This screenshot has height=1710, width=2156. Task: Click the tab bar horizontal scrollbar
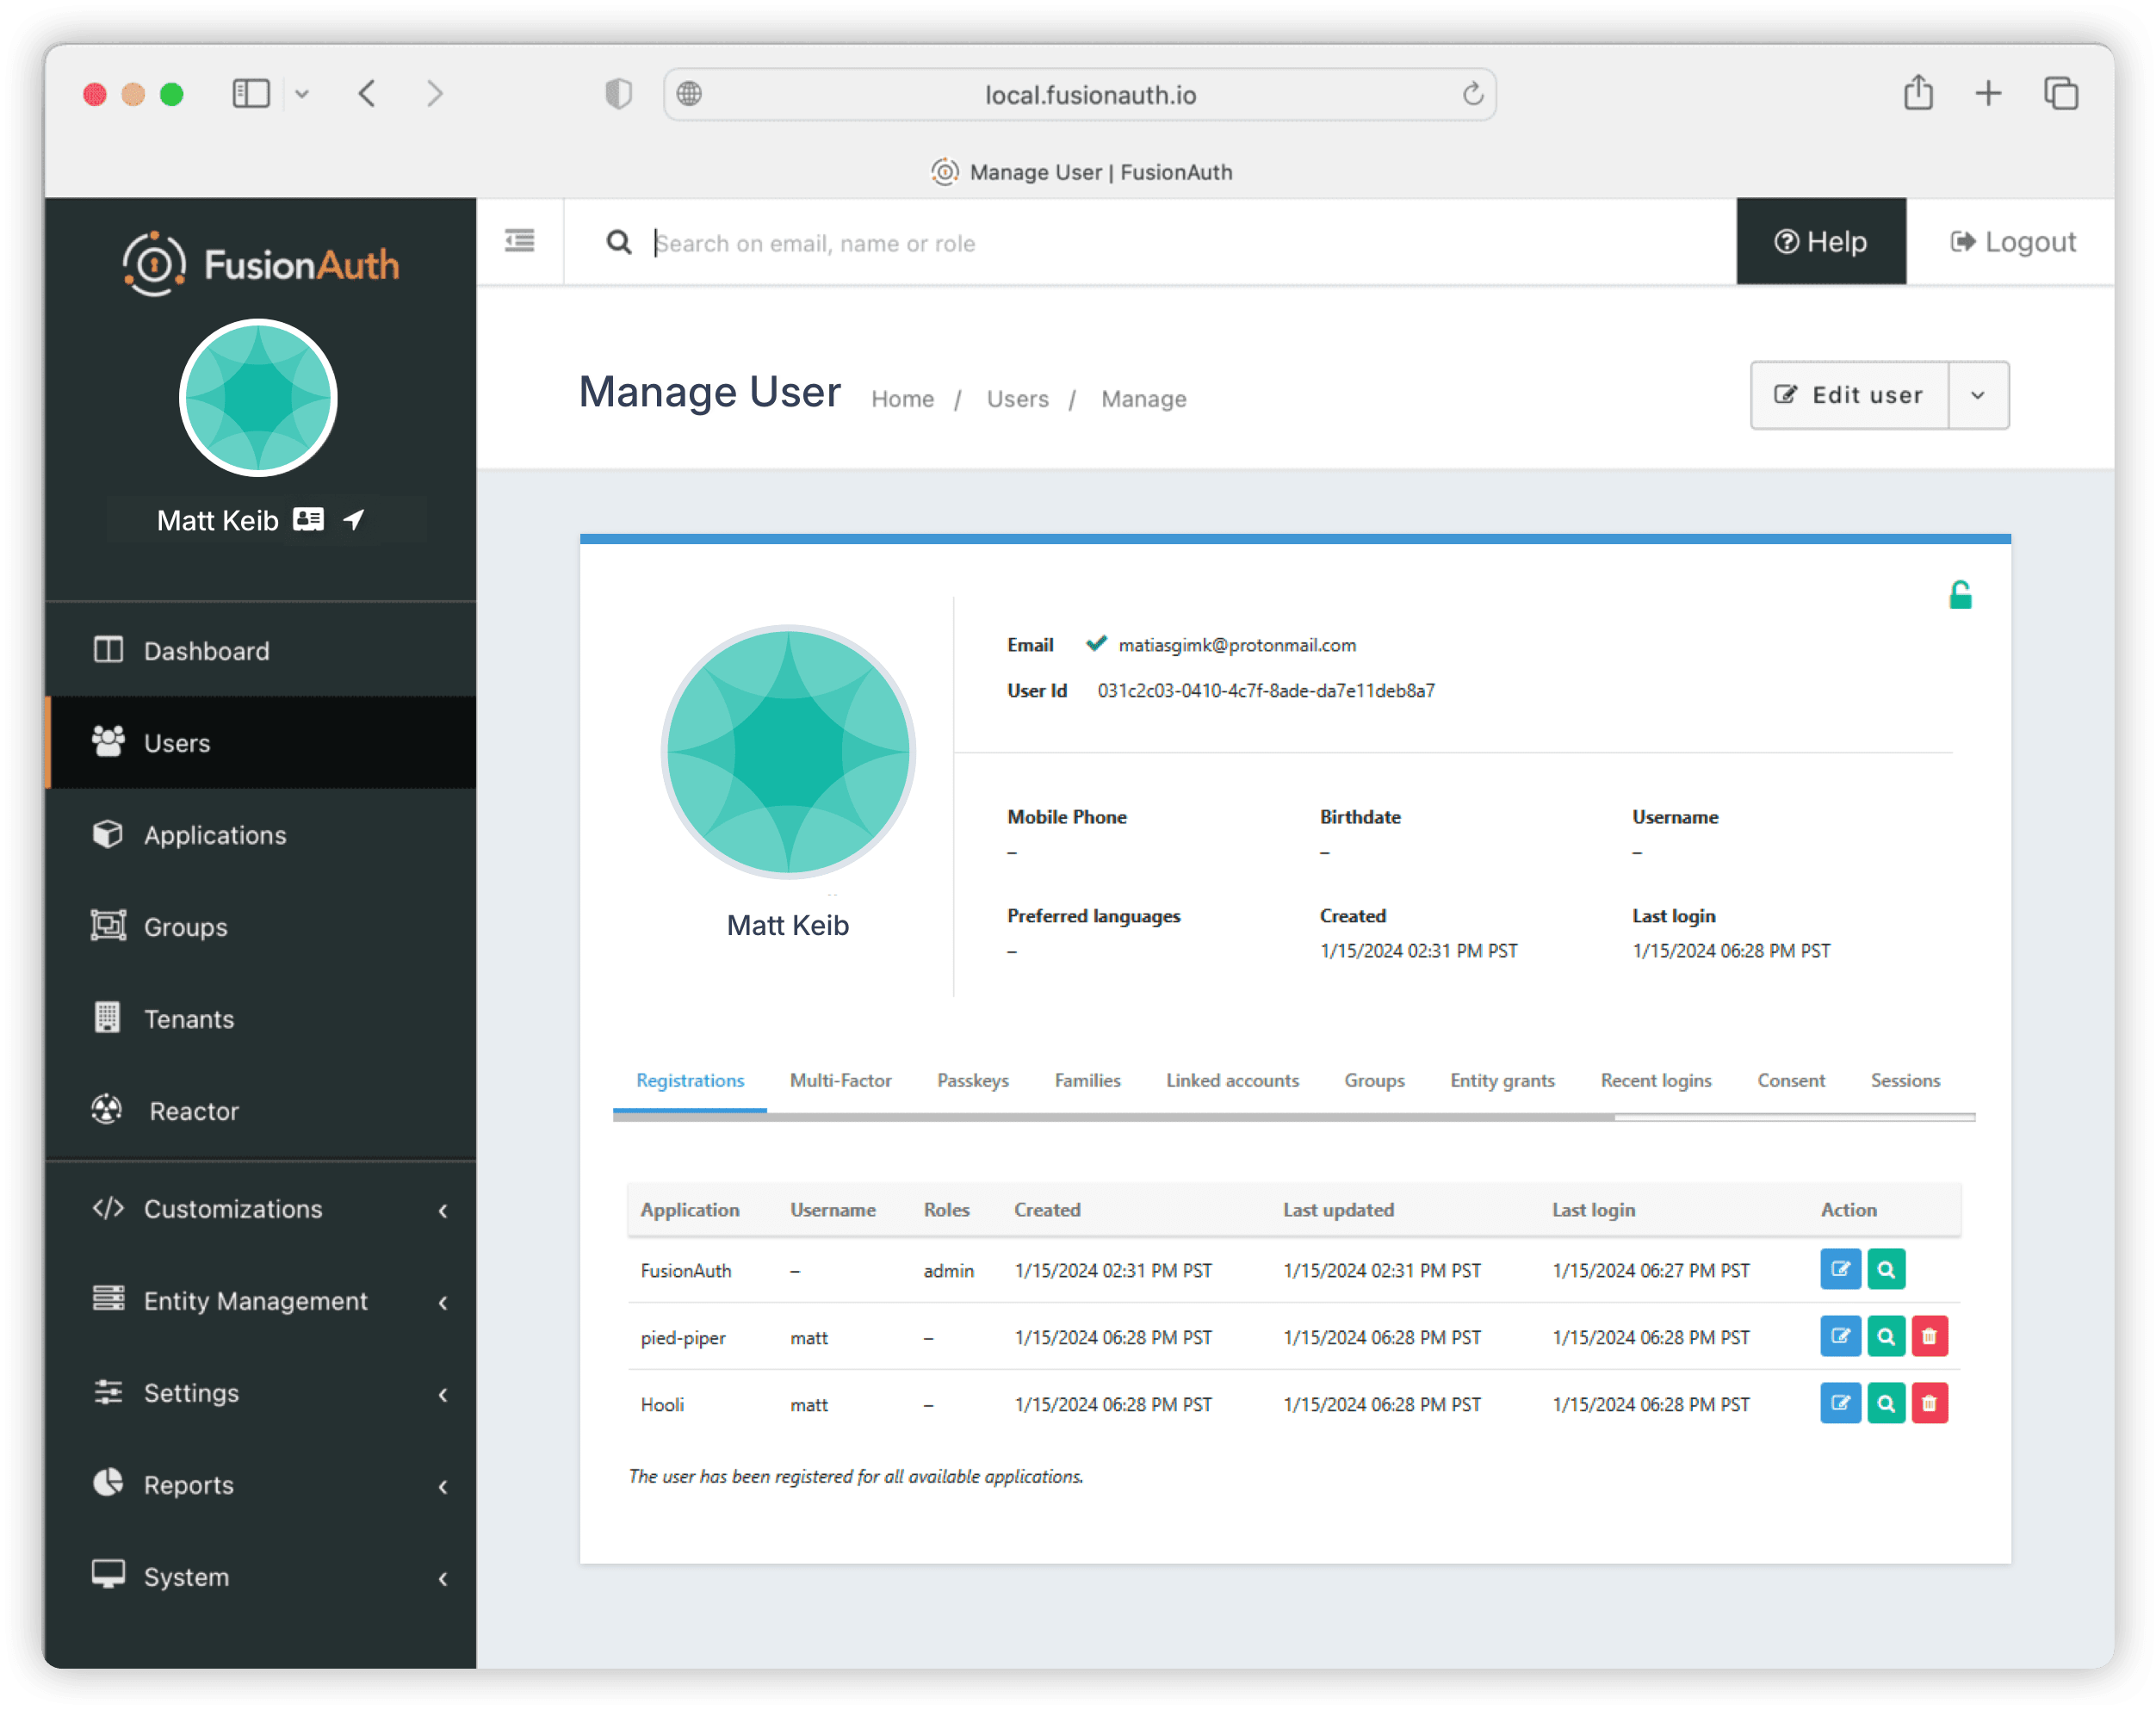(1113, 1117)
